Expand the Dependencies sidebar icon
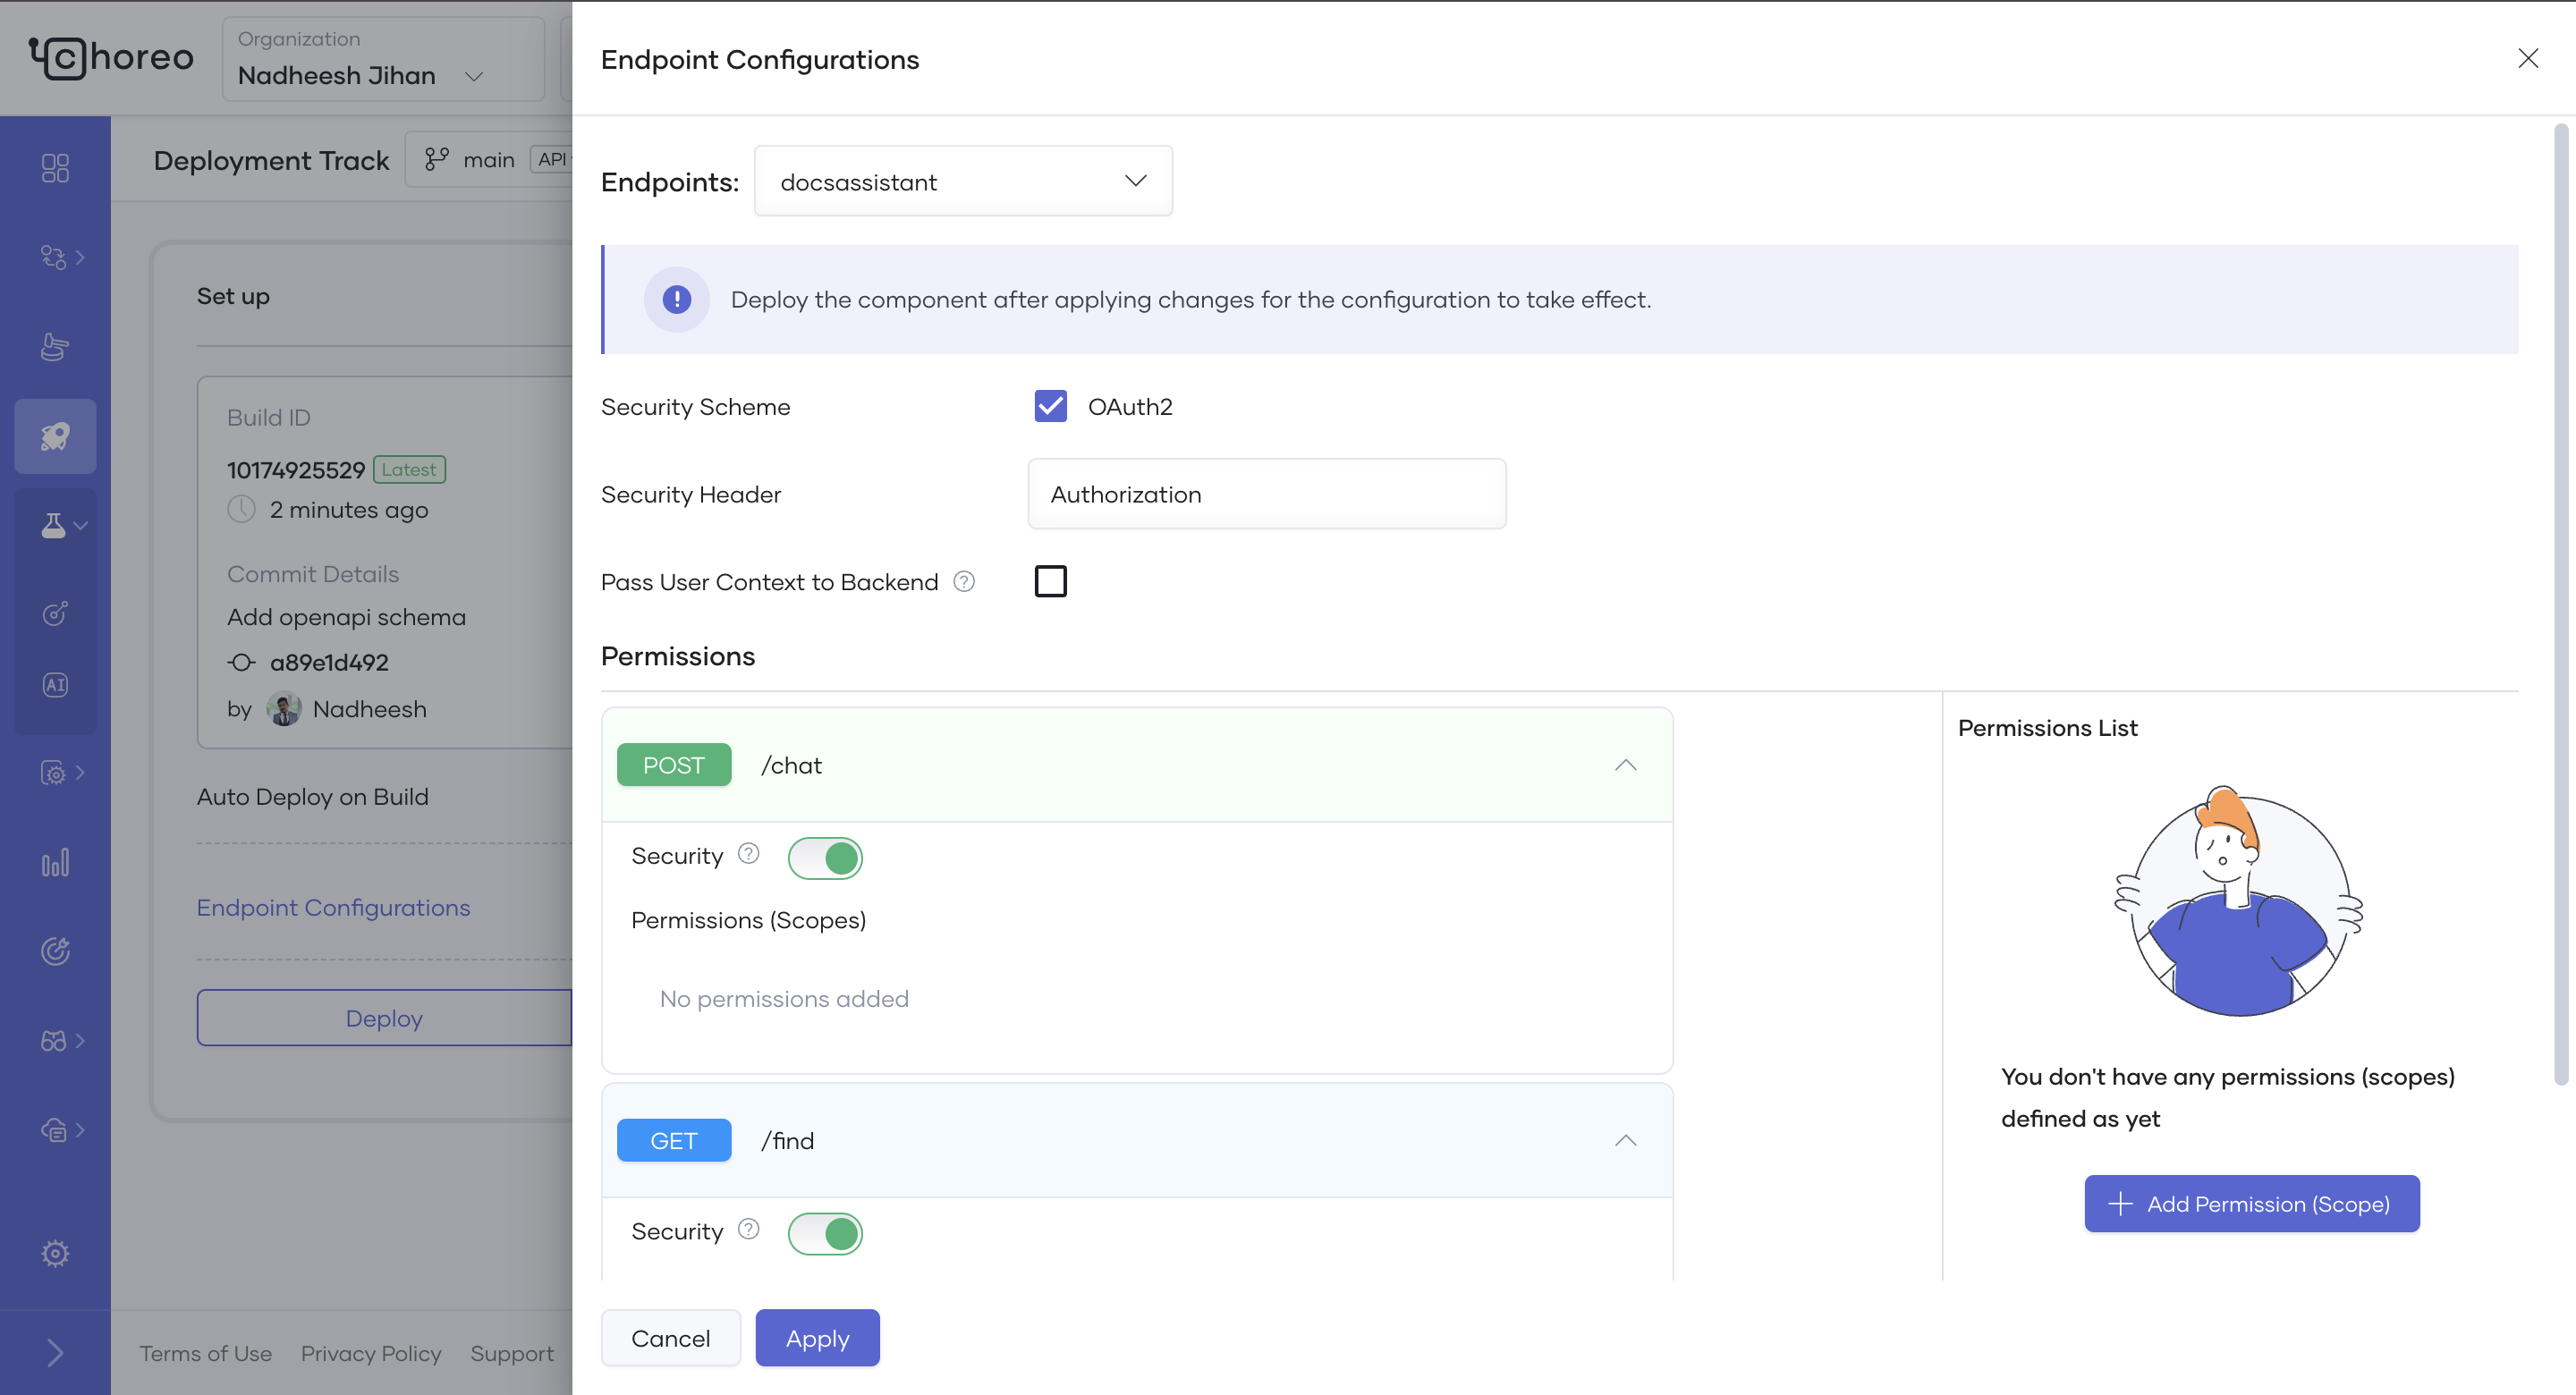The image size is (2576, 1395). tap(53, 257)
